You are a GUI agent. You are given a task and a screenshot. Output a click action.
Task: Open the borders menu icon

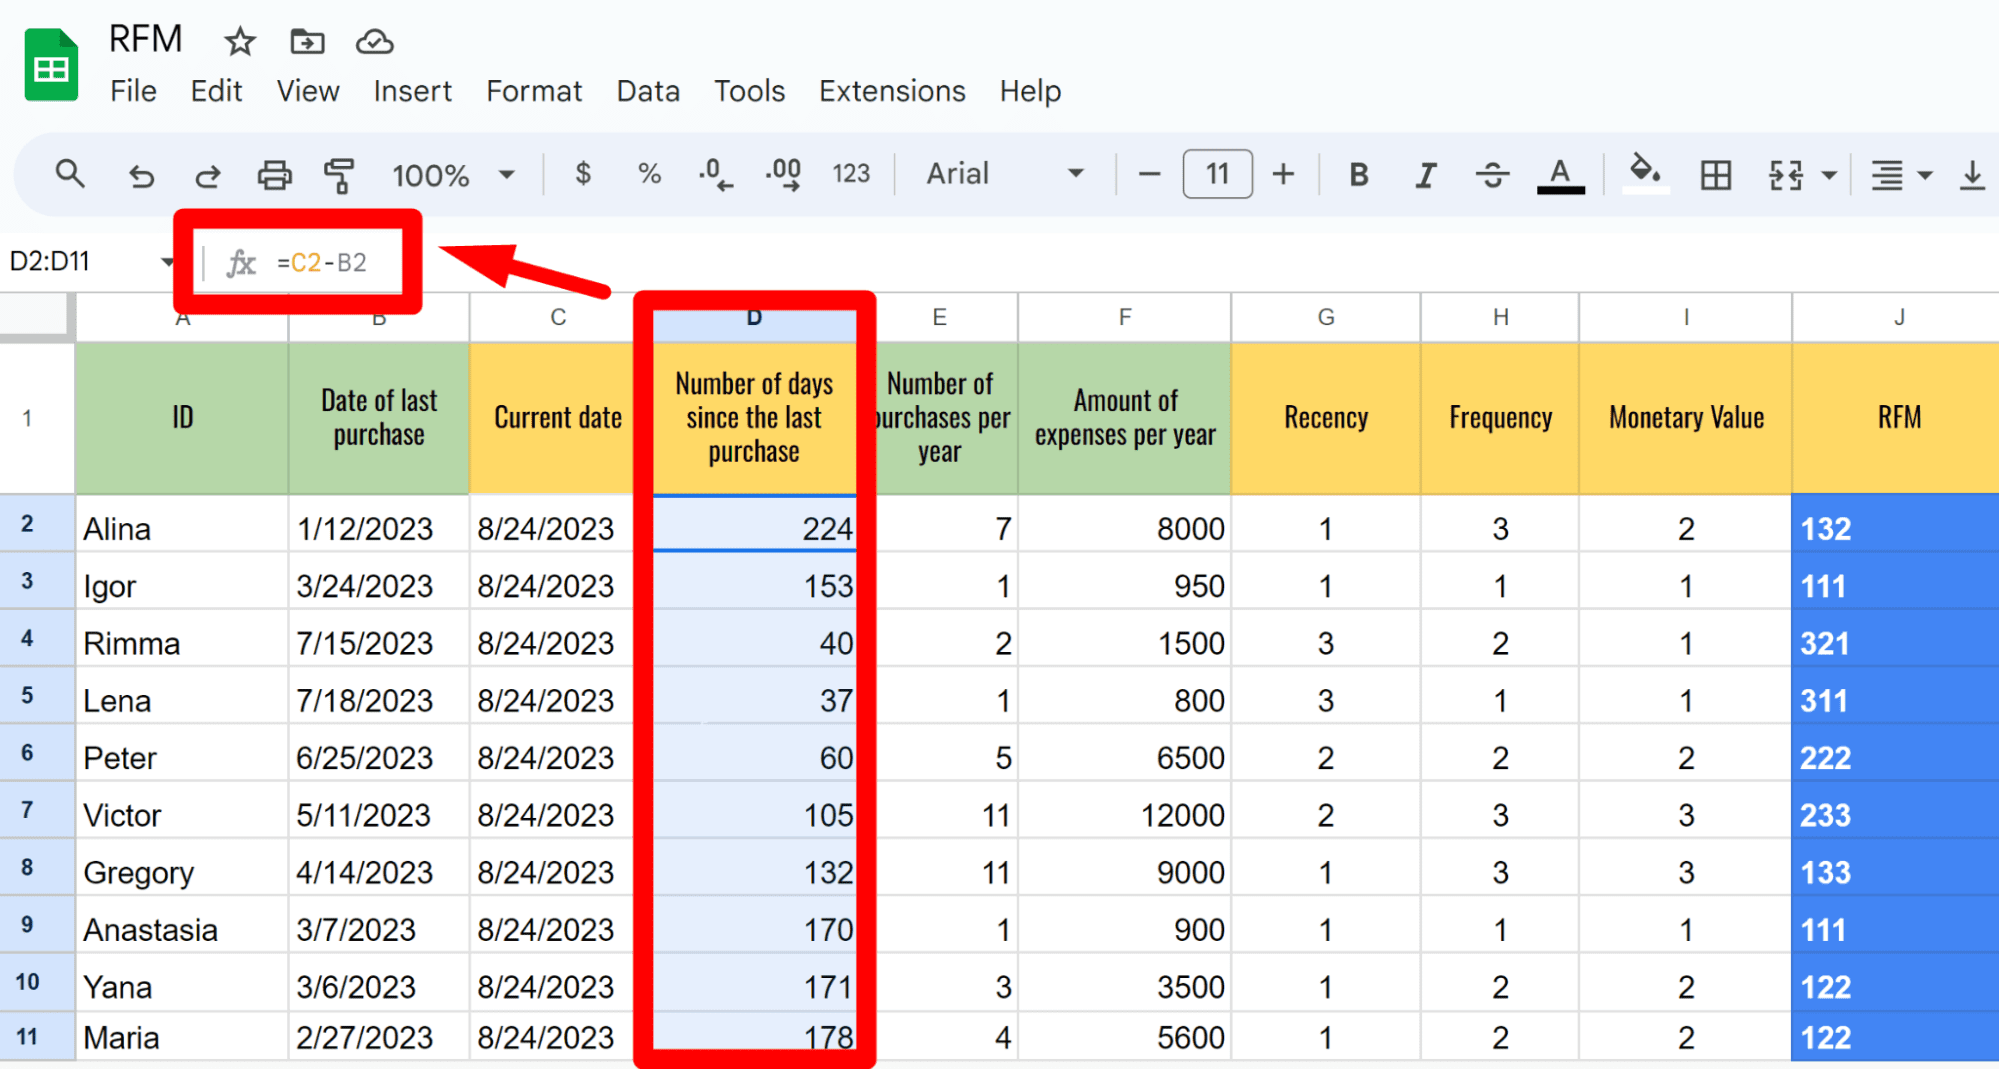(x=1716, y=173)
